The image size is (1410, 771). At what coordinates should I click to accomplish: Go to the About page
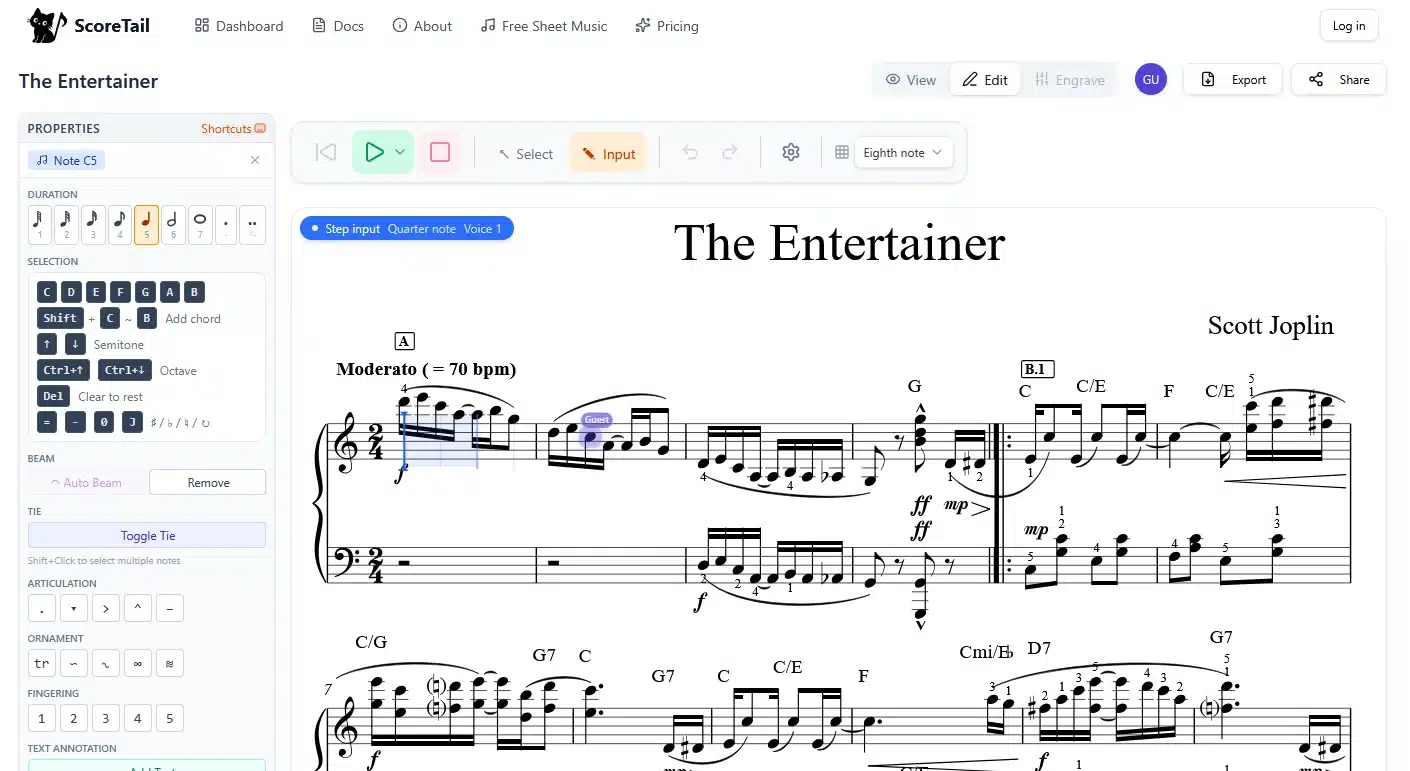[422, 26]
